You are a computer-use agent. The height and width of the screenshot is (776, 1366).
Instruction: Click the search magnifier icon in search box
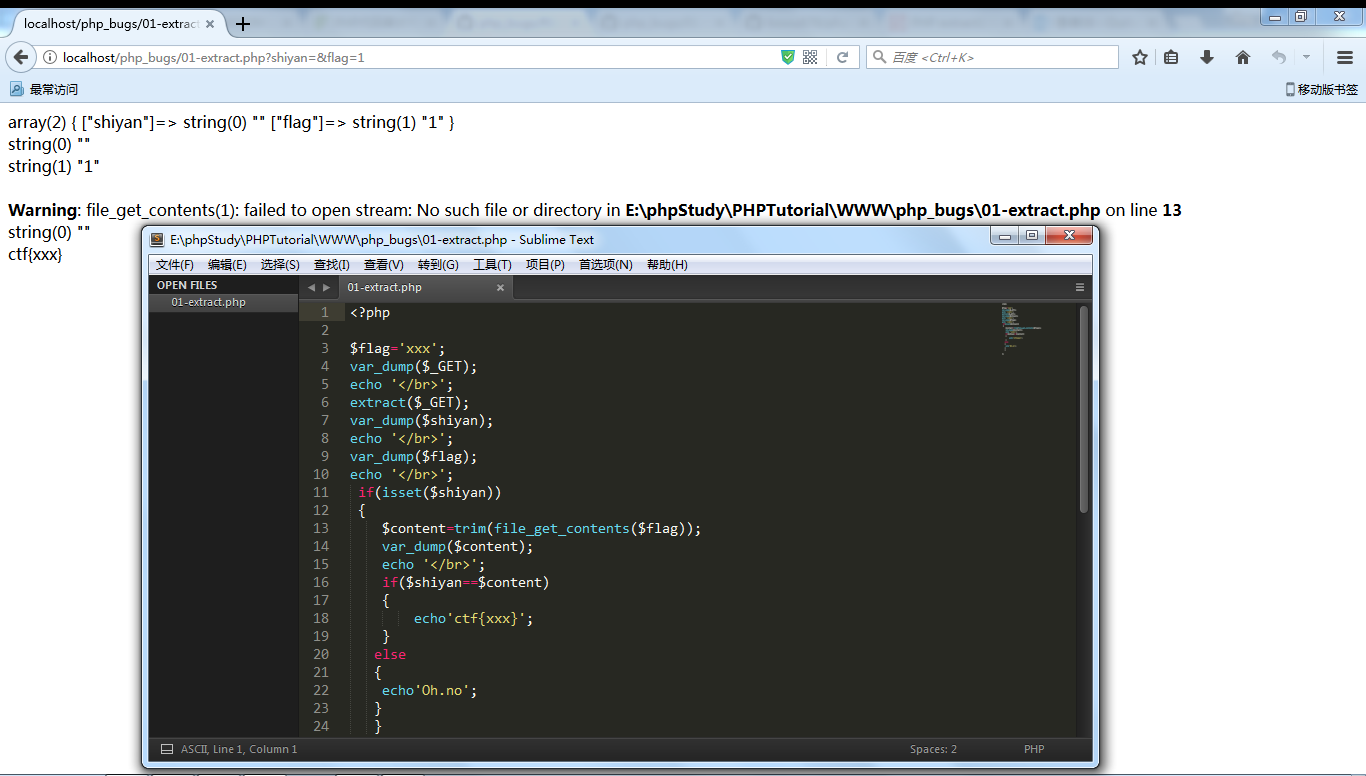(x=880, y=57)
